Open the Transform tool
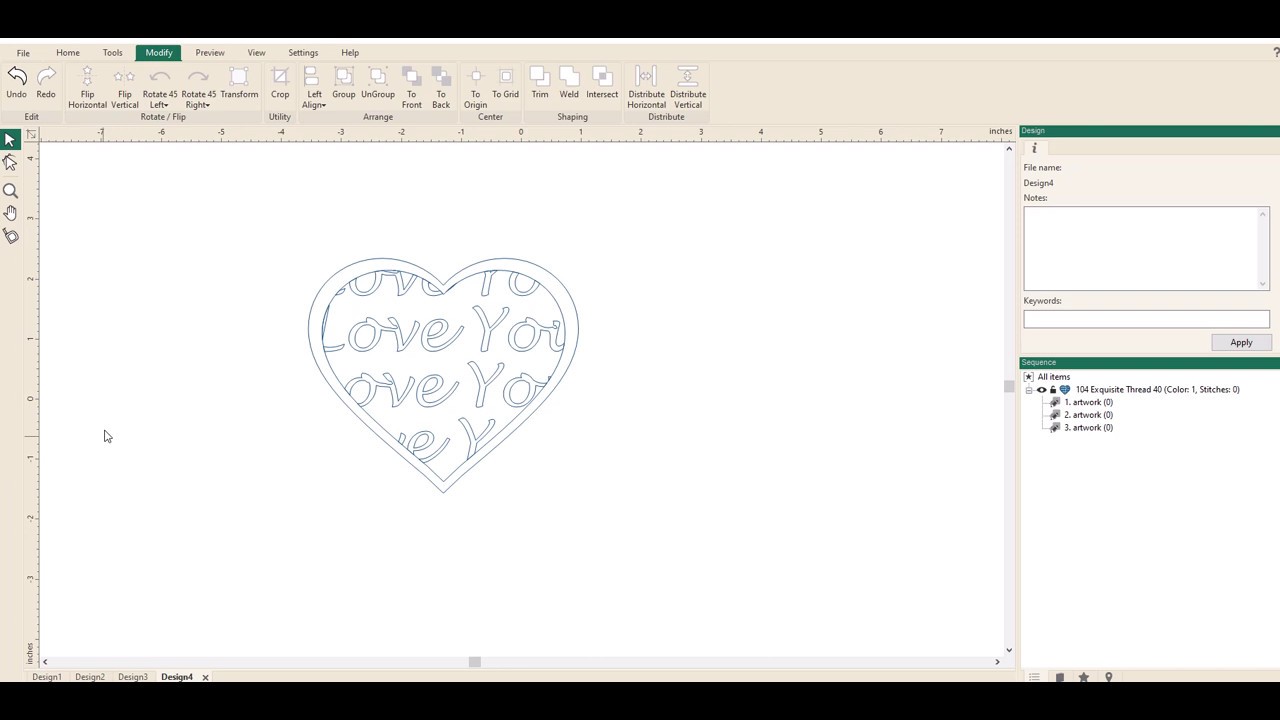The height and width of the screenshot is (720, 1280). point(239,84)
